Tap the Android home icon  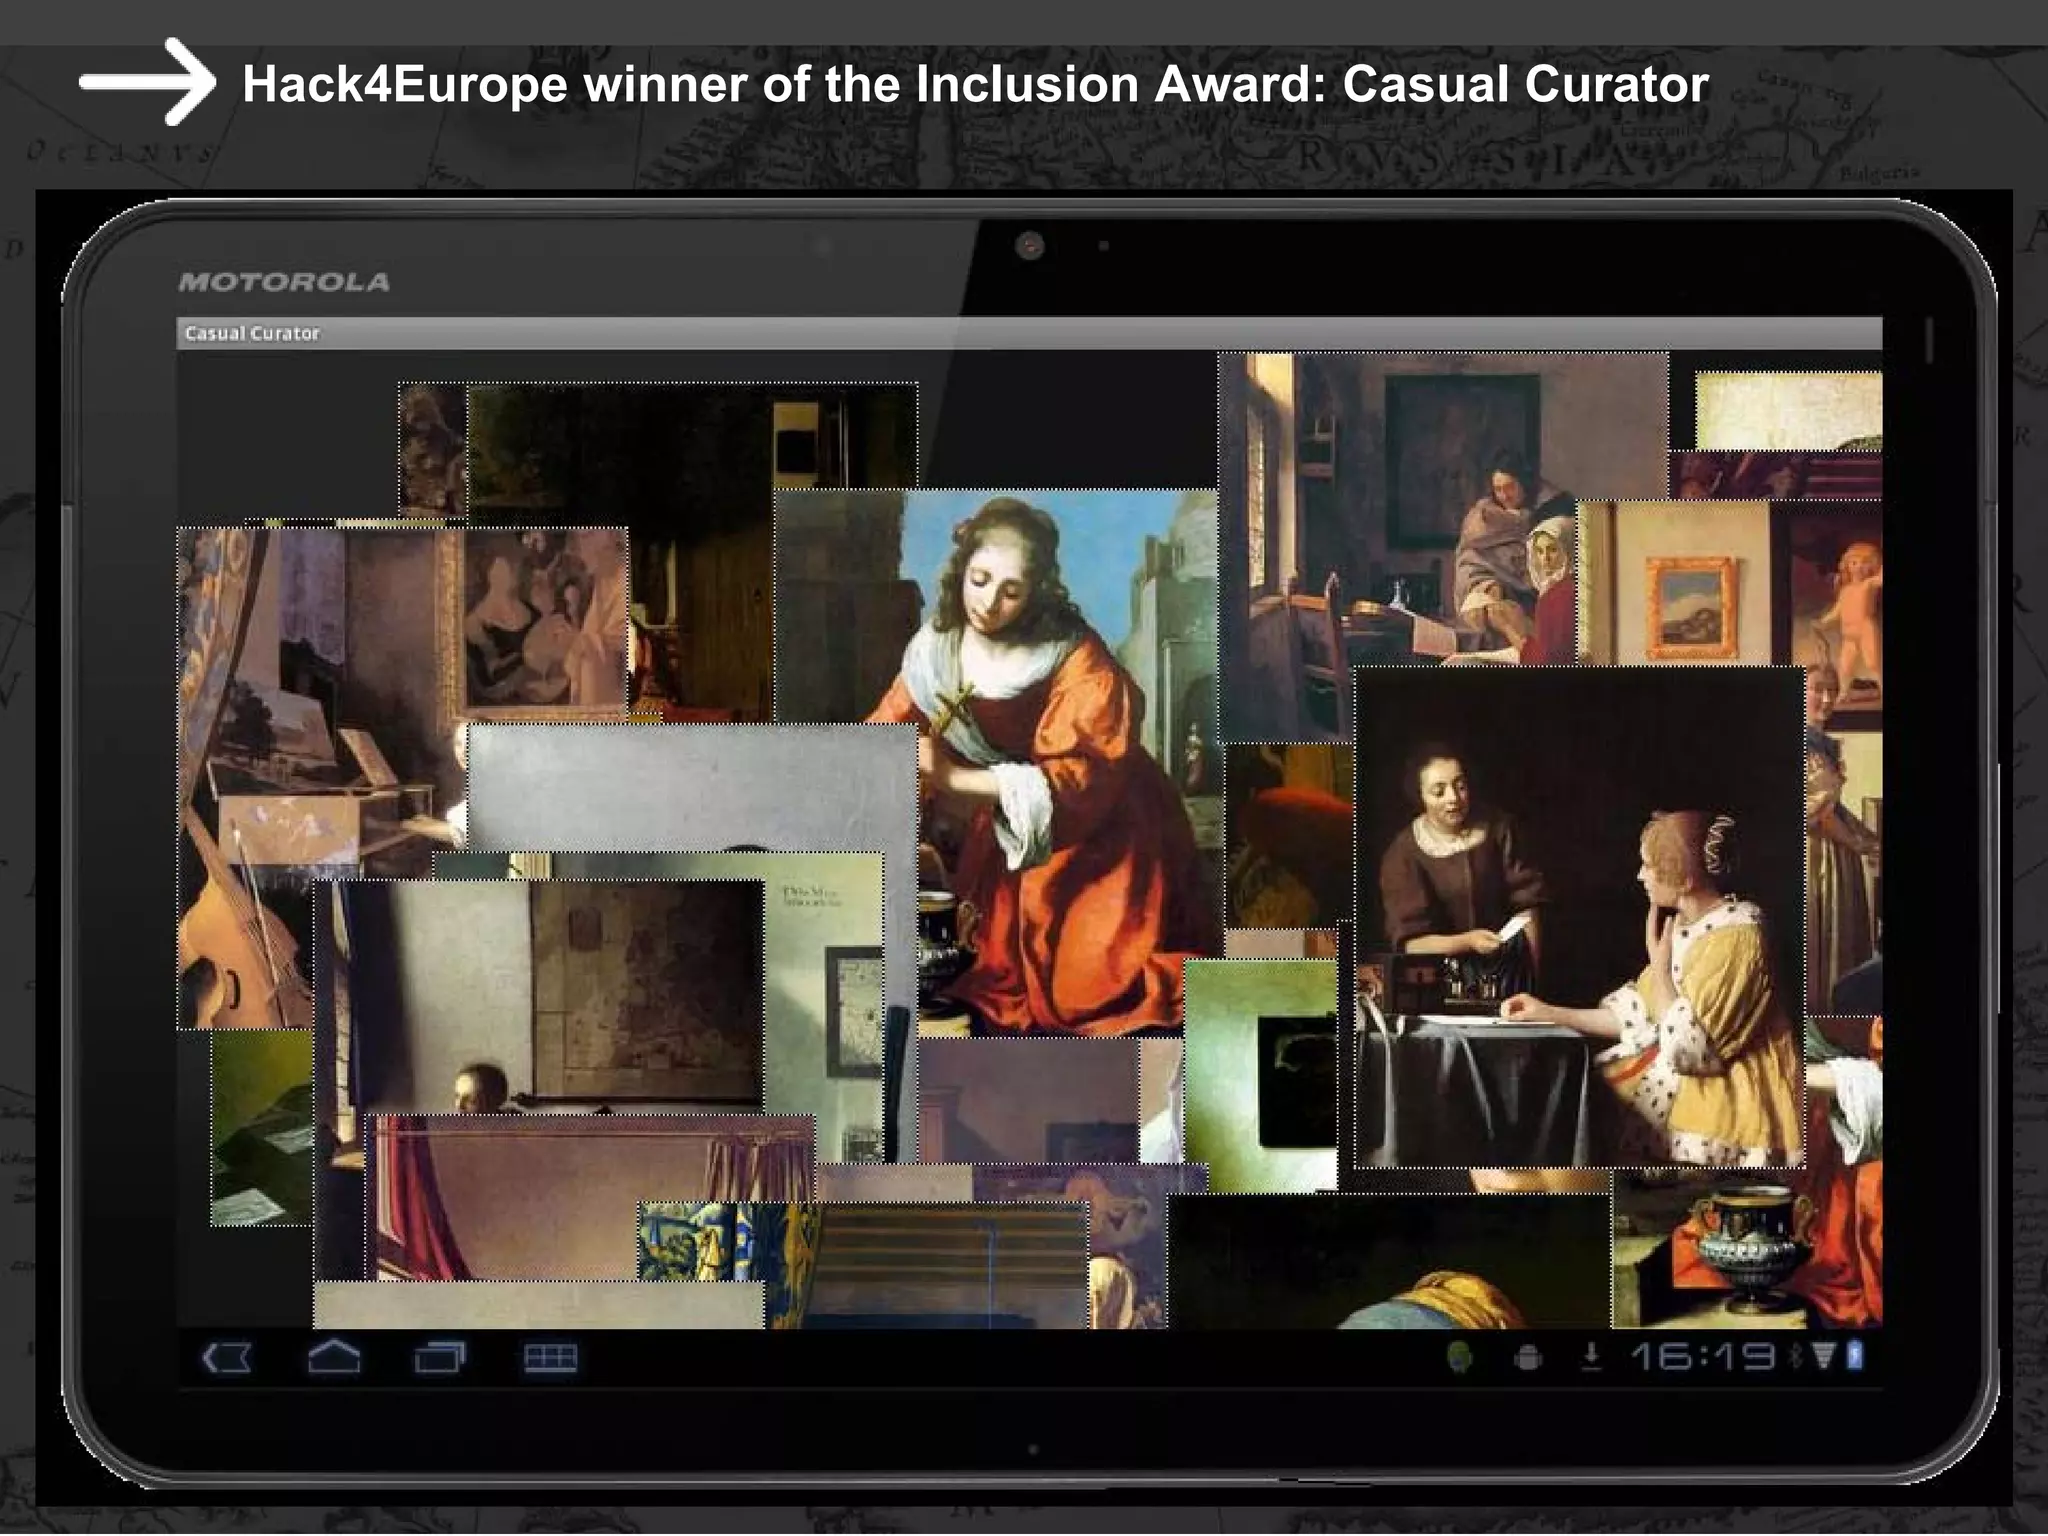tap(334, 1357)
